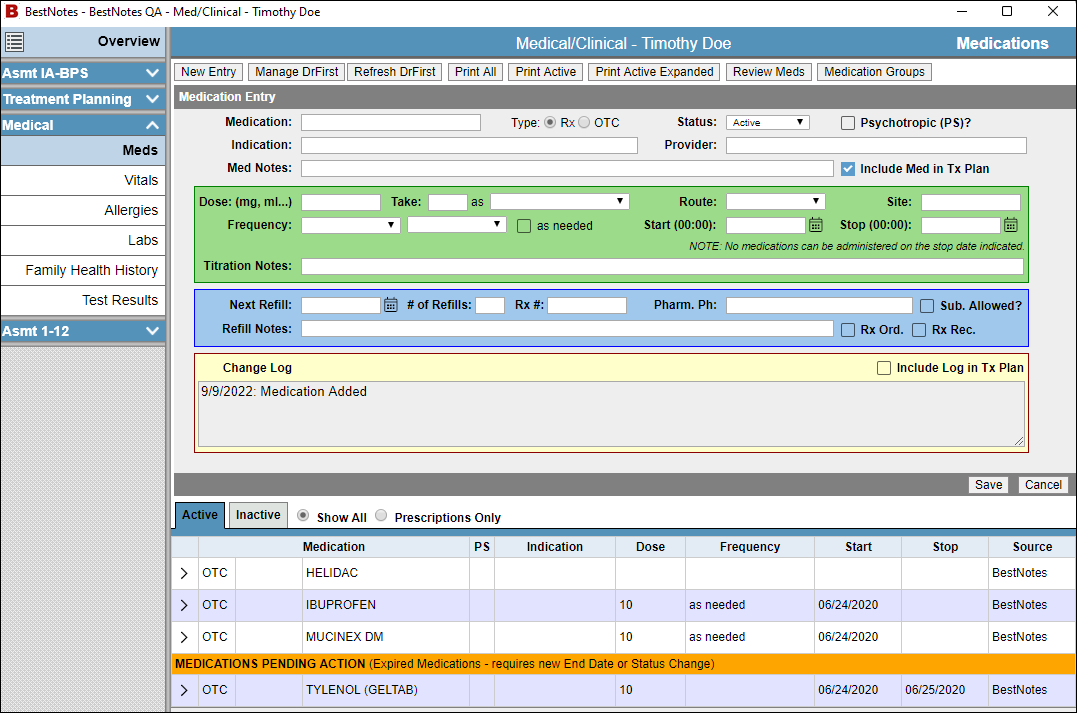Open the second Frequency dropdown
Image resolution: width=1077 pixels, height=713 pixels.
coord(456,225)
